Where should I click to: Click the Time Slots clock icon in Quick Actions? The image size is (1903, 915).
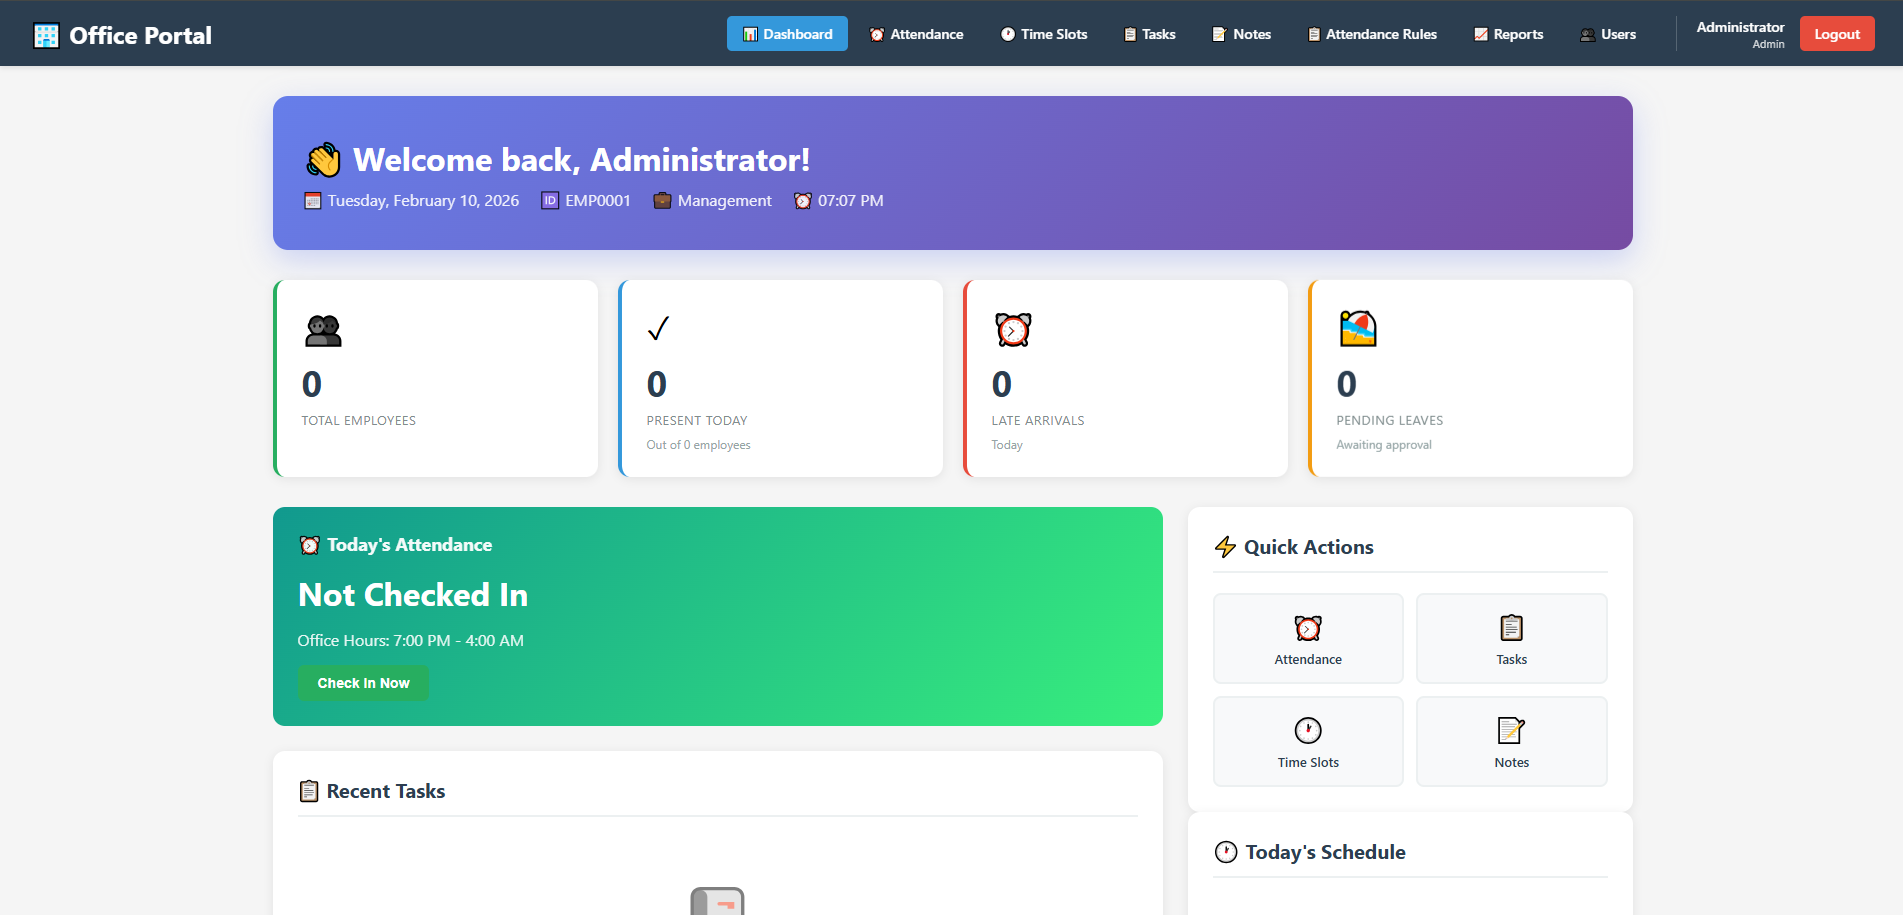pyautogui.click(x=1308, y=732)
